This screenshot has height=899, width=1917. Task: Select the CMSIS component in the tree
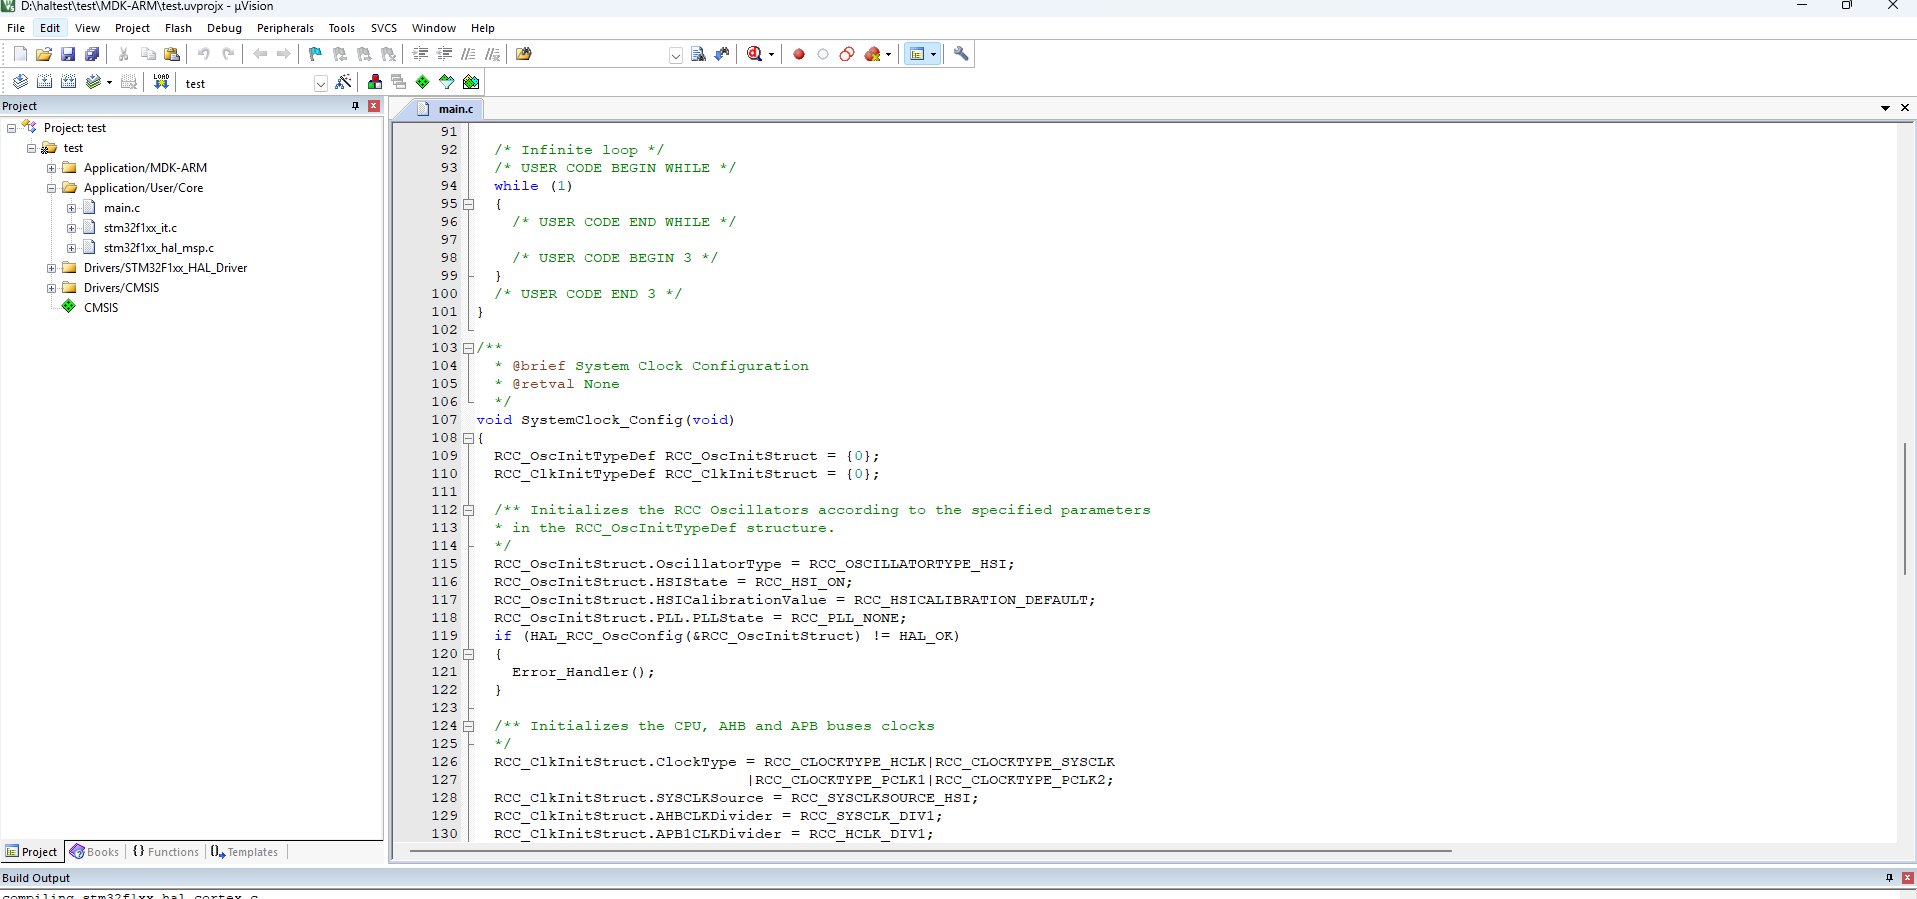[101, 308]
